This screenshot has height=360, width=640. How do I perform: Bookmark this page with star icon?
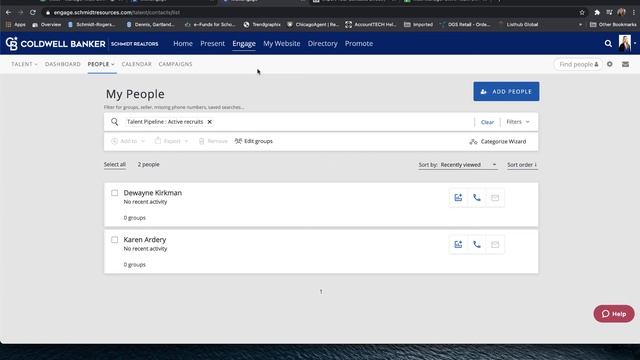pyautogui.click(x=582, y=13)
